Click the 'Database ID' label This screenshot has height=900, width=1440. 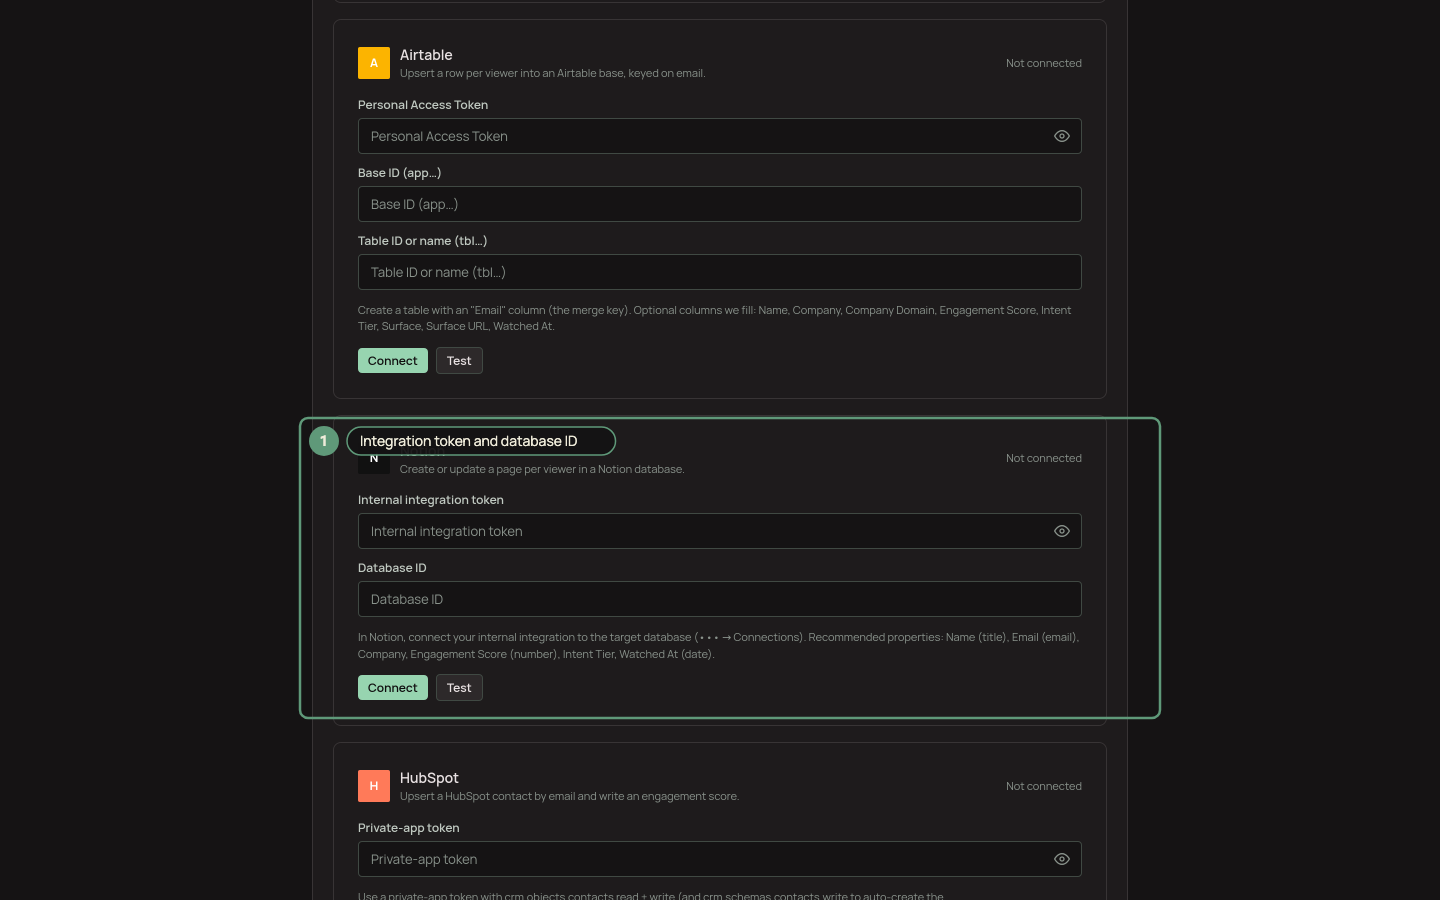pyautogui.click(x=392, y=568)
